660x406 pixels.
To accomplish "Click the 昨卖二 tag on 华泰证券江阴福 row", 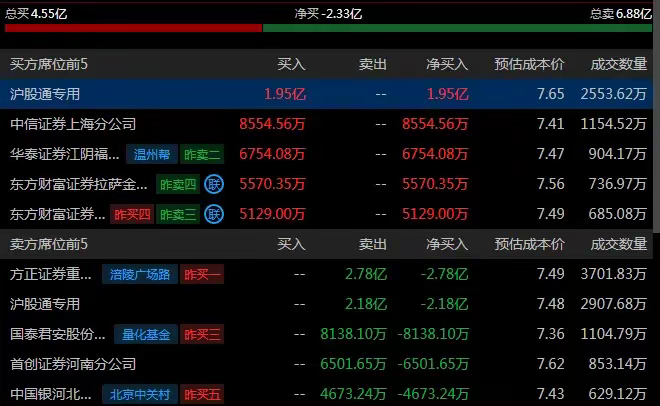I will tap(202, 154).
